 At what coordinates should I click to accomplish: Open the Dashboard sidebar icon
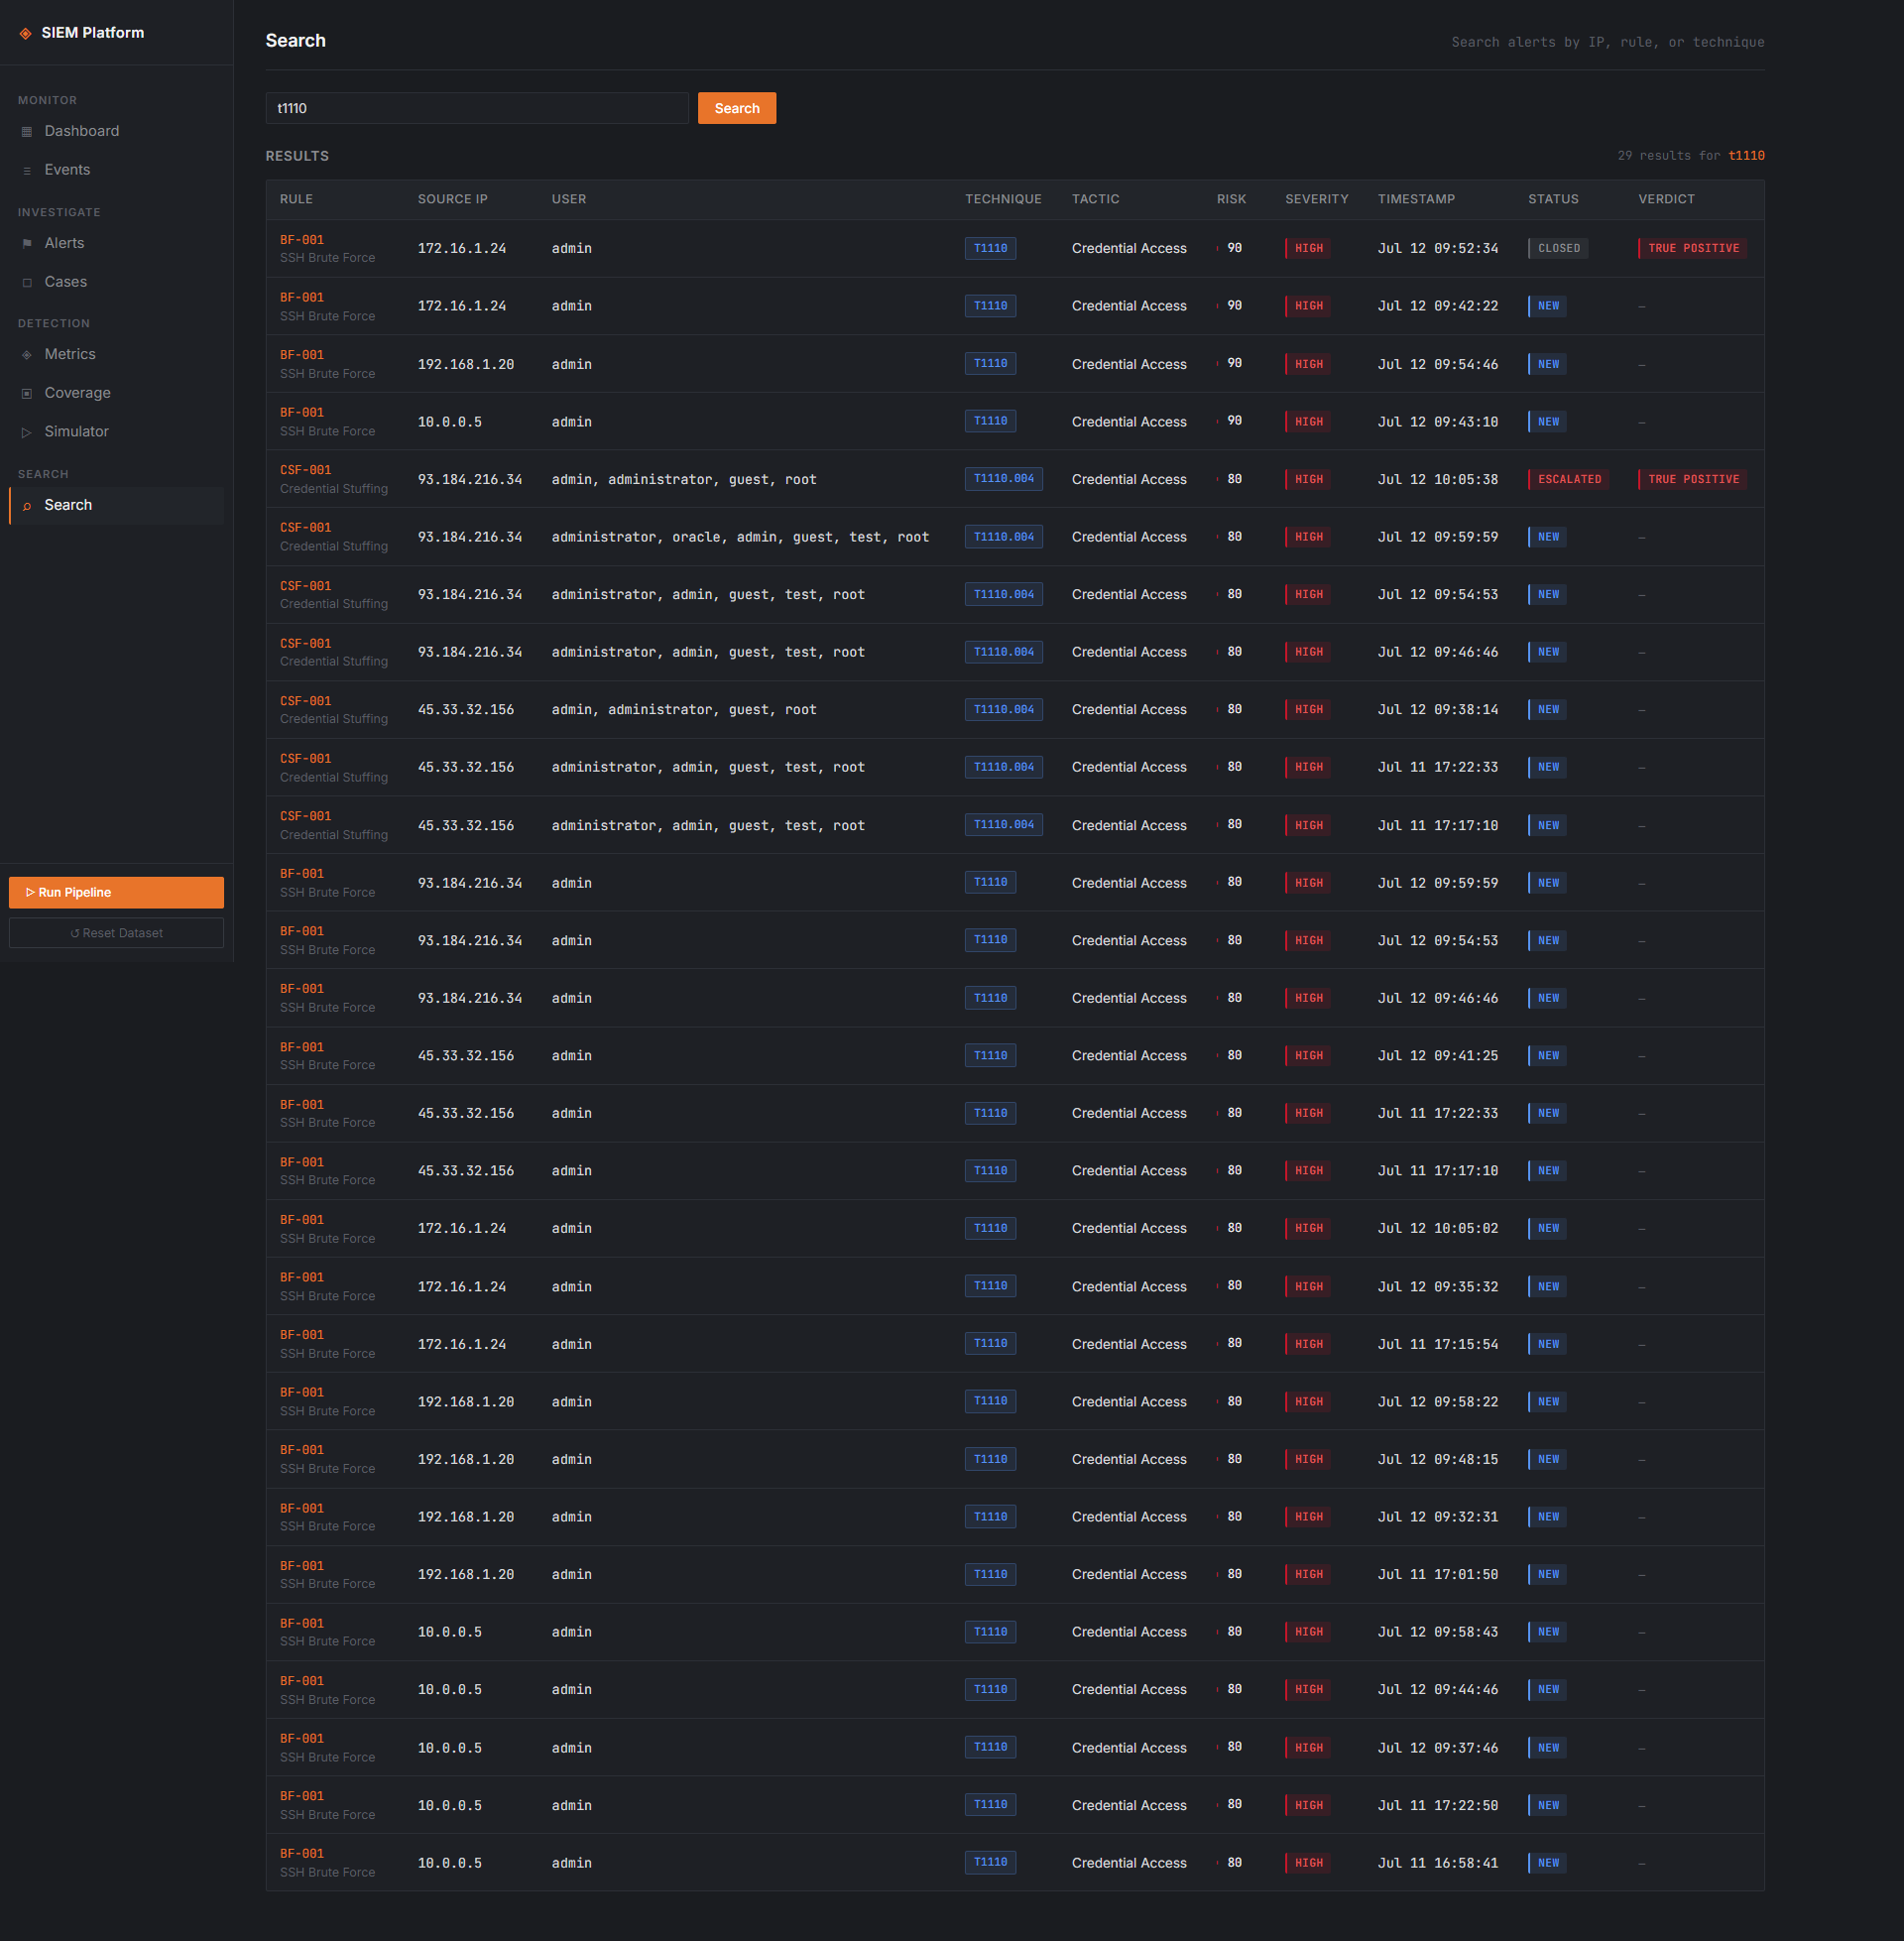click(27, 132)
